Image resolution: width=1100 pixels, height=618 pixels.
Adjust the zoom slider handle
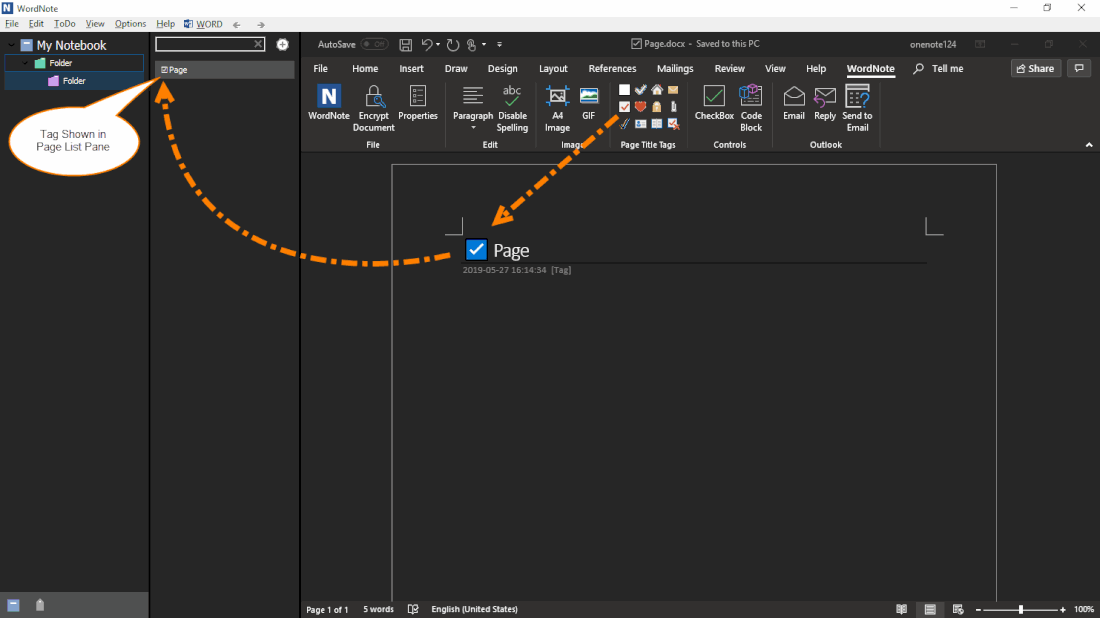(x=1021, y=610)
